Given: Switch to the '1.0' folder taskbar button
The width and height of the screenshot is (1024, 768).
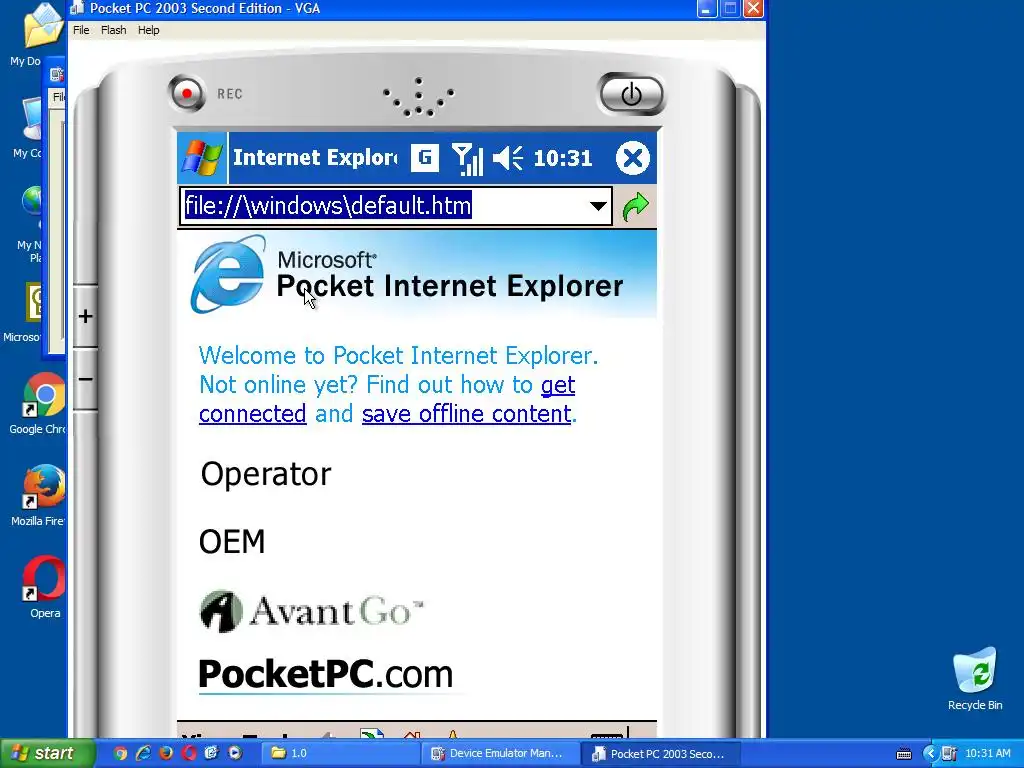Looking at the screenshot, I should point(340,754).
